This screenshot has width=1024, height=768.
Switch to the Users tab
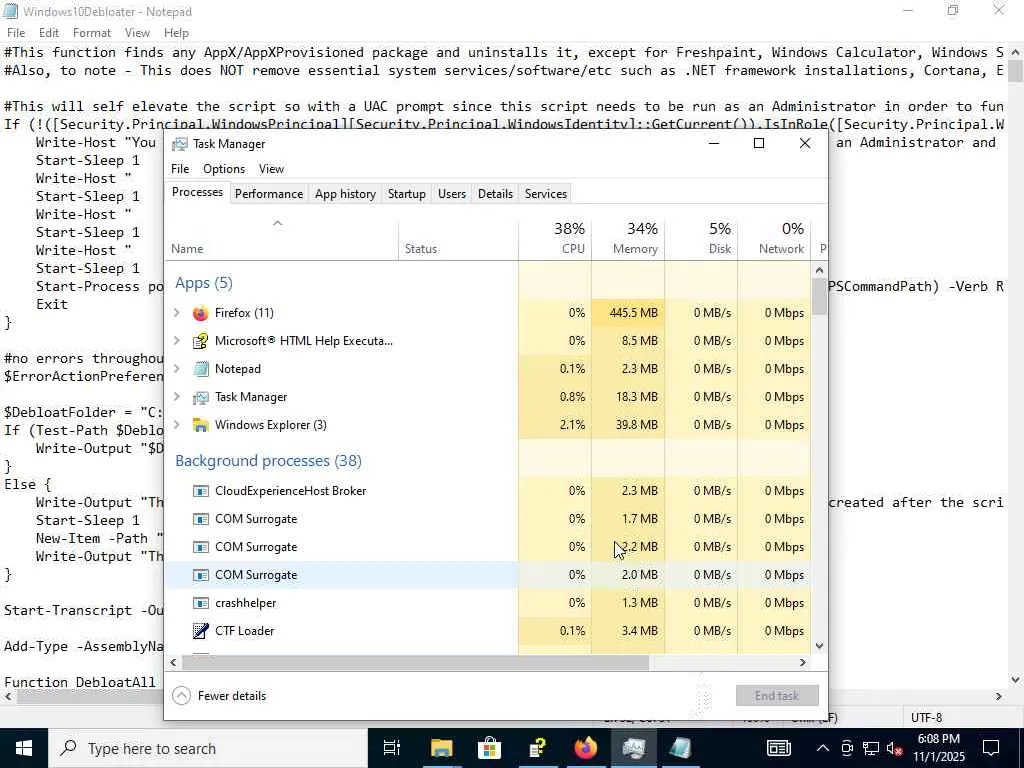[452, 194]
